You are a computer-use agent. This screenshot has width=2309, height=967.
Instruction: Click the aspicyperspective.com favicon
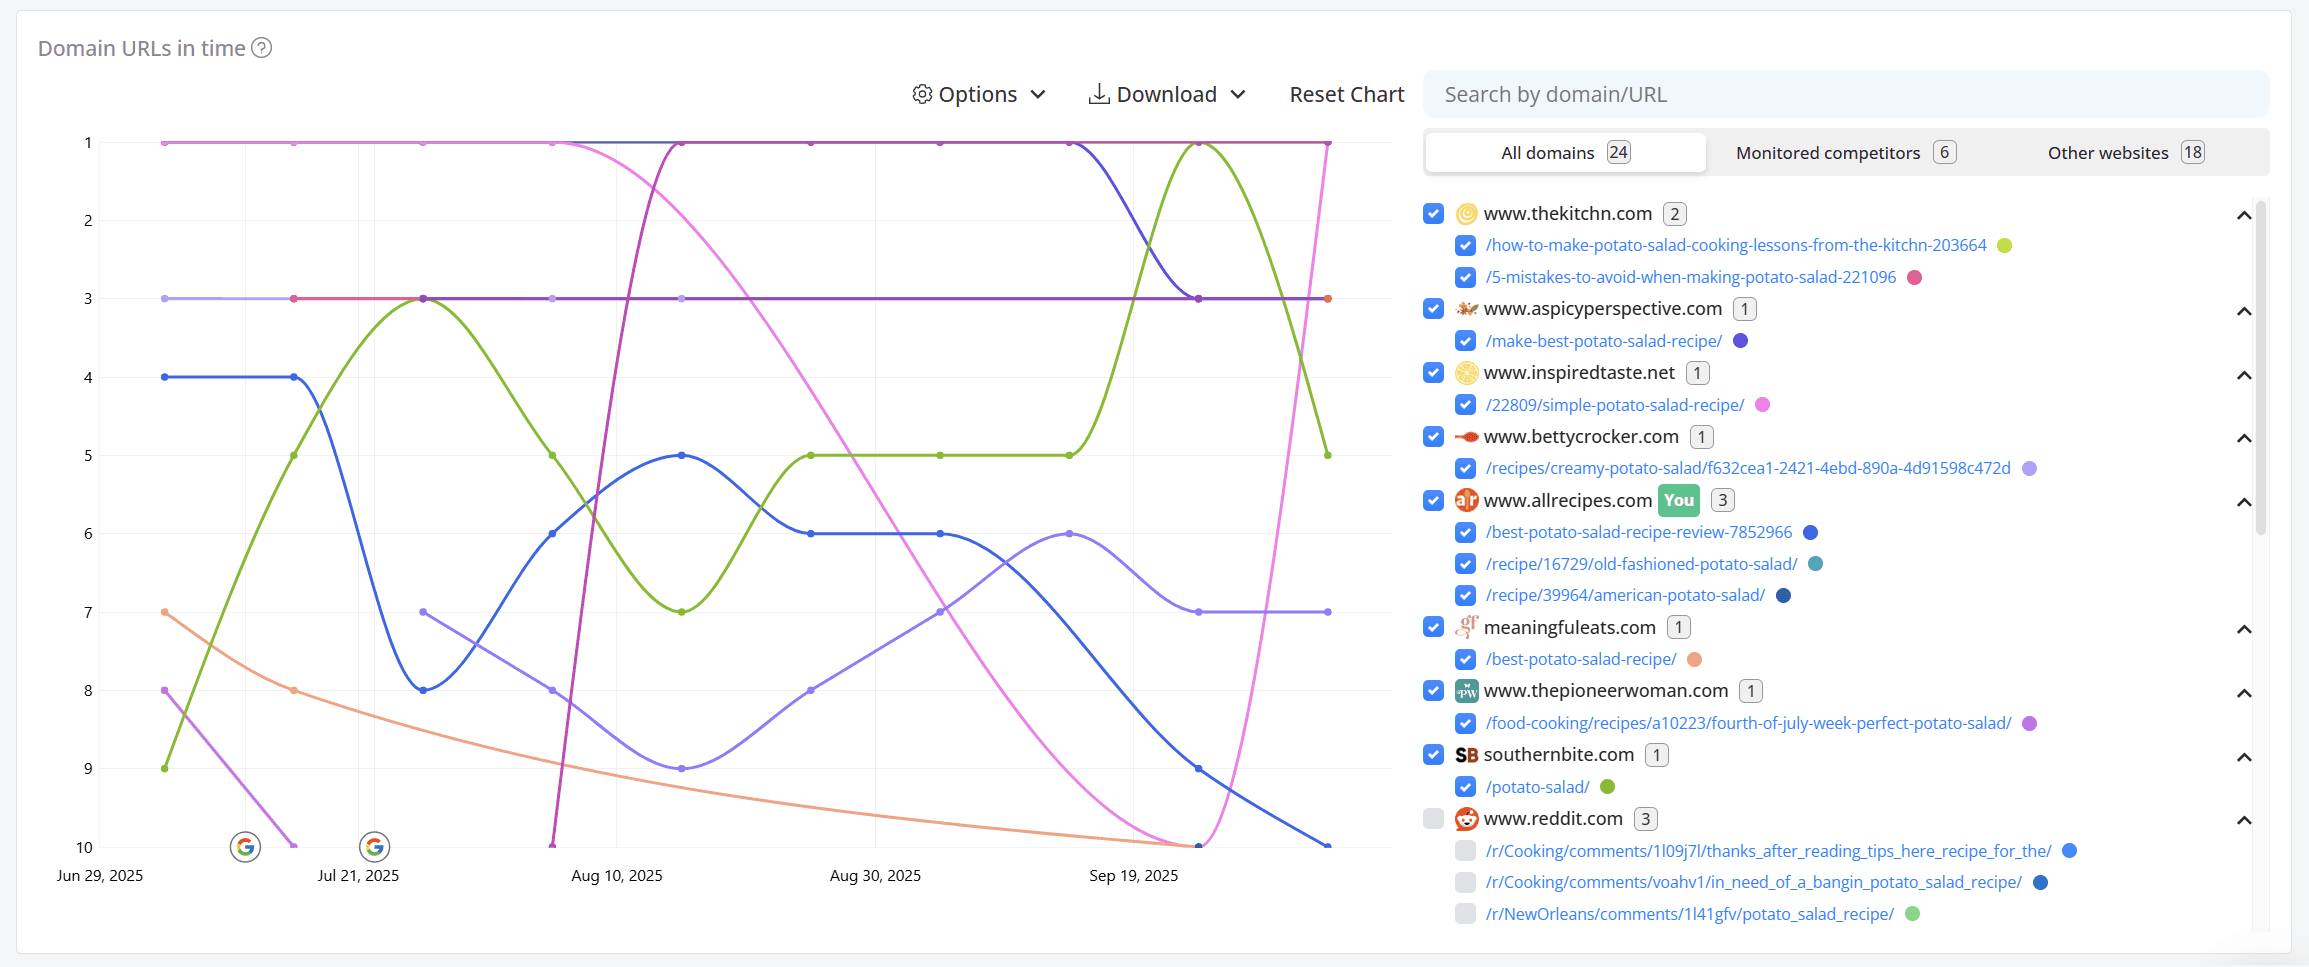click(x=1467, y=309)
